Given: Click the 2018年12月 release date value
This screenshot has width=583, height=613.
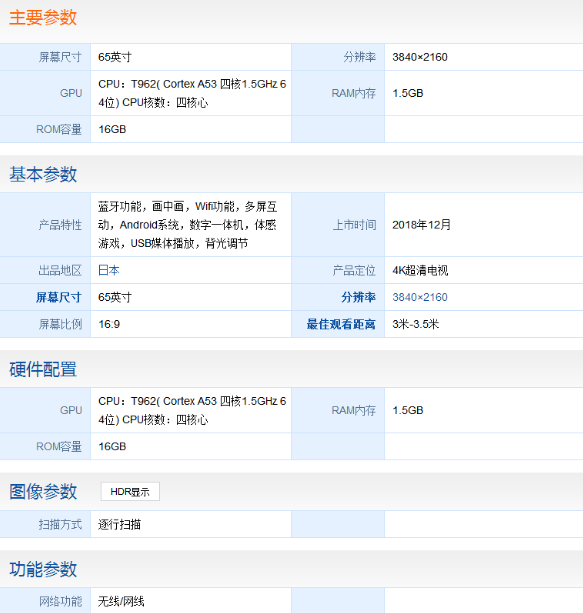Looking at the screenshot, I should click(422, 225).
